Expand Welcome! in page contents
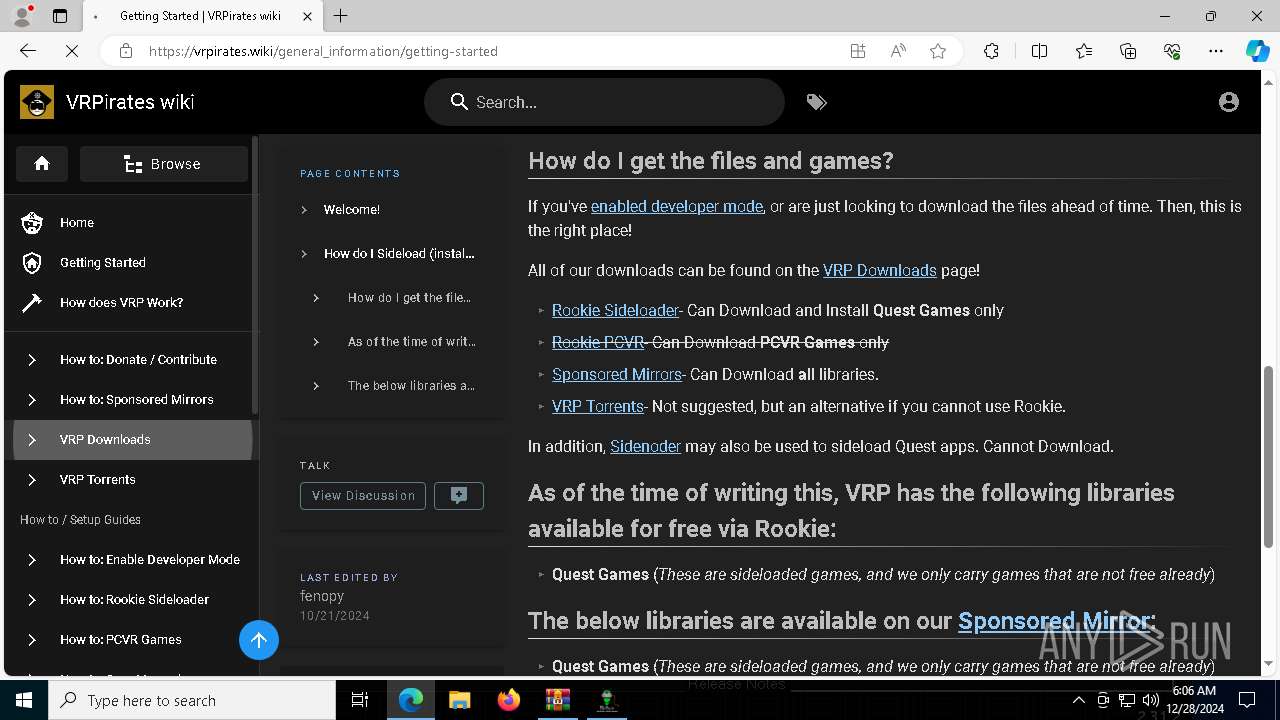 click(304, 210)
